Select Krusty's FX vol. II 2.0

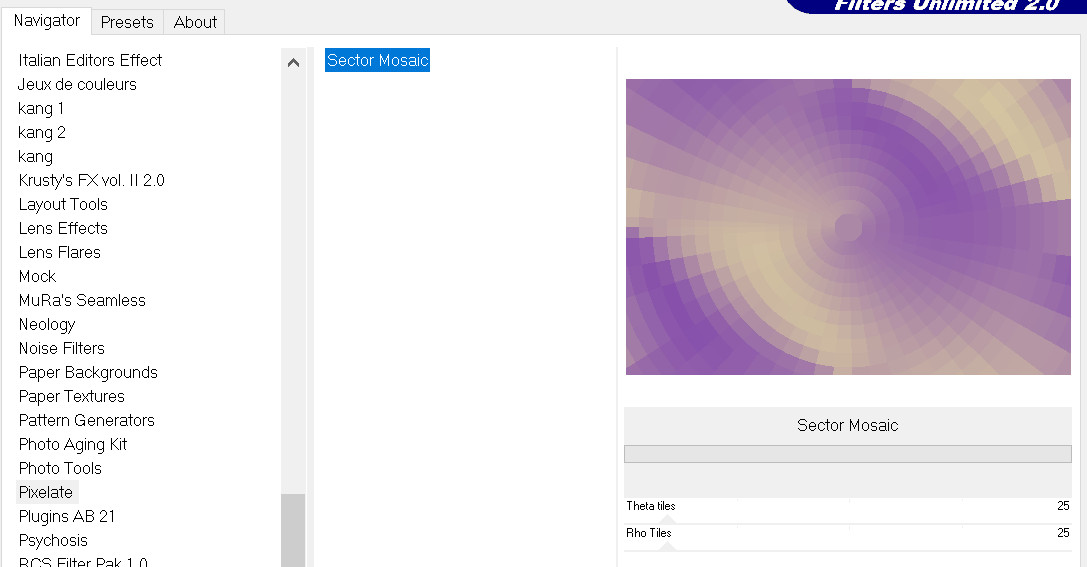click(x=91, y=181)
